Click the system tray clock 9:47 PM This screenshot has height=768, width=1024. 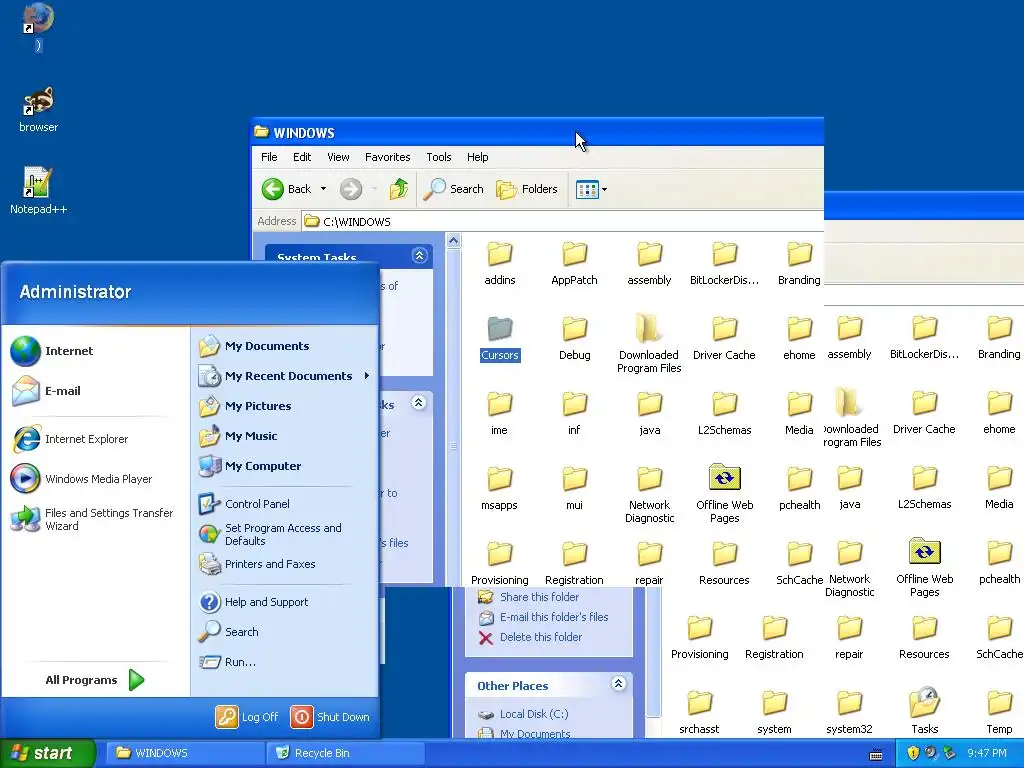click(x=987, y=753)
